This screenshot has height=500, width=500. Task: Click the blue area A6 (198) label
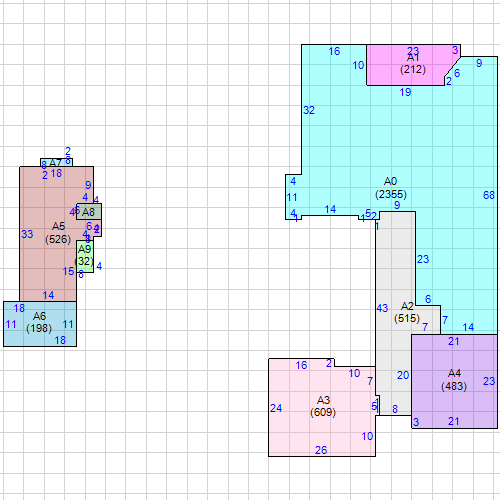point(39,322)
